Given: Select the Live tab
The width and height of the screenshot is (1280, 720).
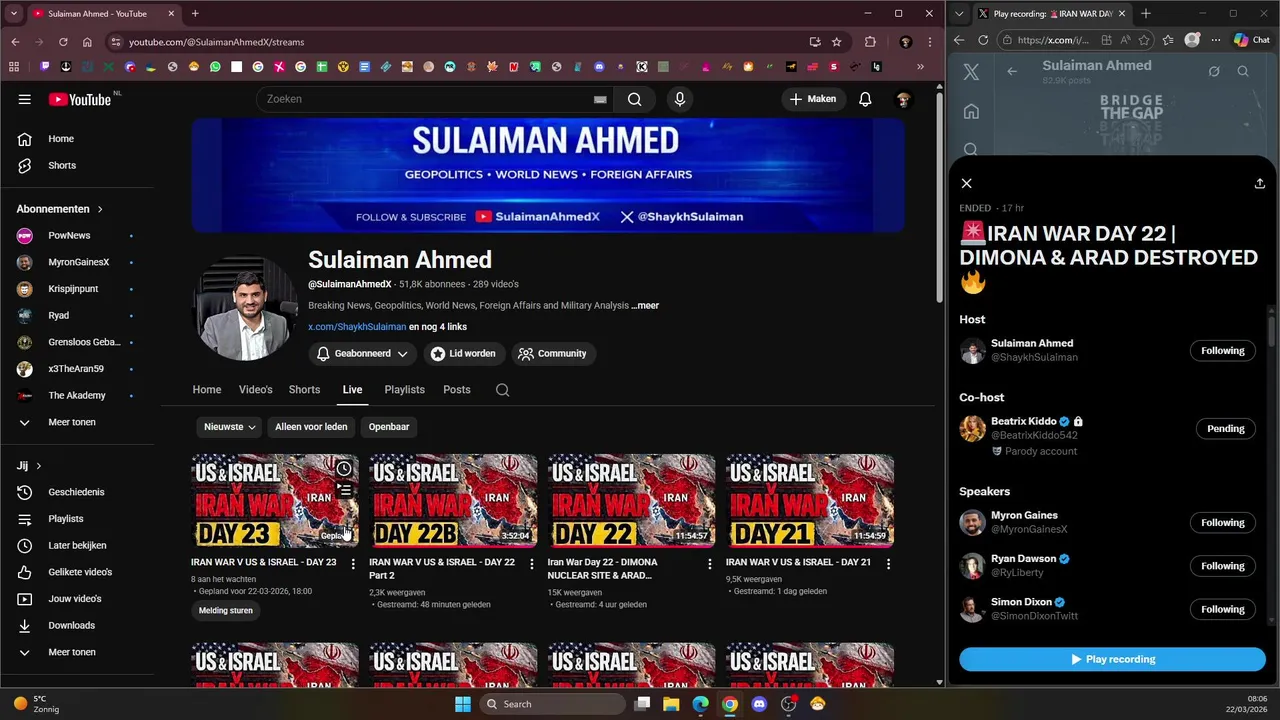Looking at the screenshot, I should pyautogui.click(x=352, y=390).
